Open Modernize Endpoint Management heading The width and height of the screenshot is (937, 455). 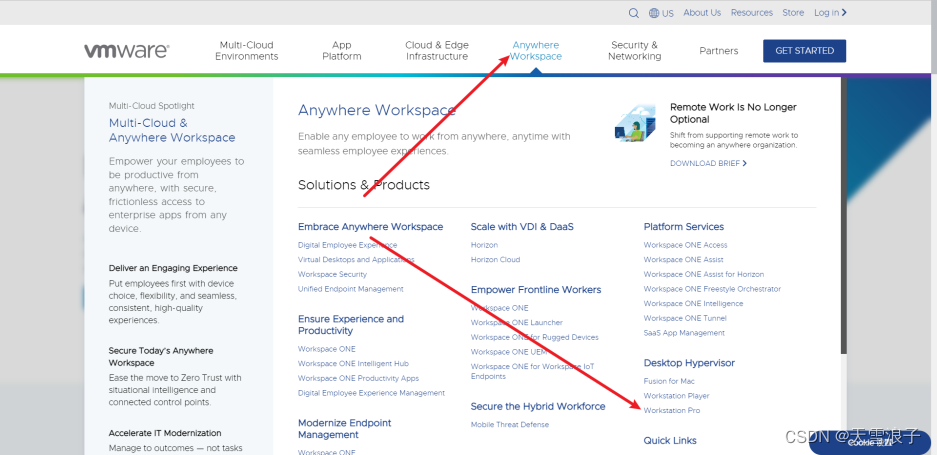click(345, 429)
